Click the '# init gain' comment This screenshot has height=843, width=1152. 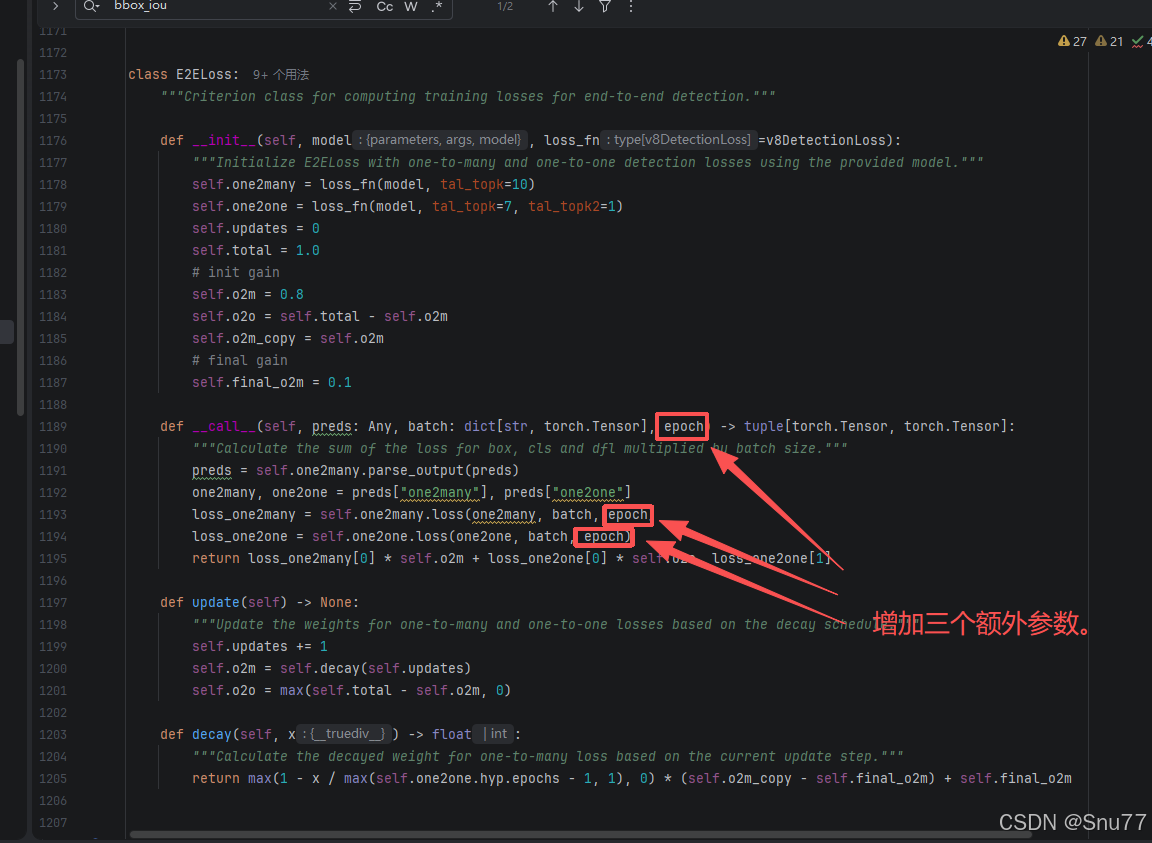pos(236,272)
